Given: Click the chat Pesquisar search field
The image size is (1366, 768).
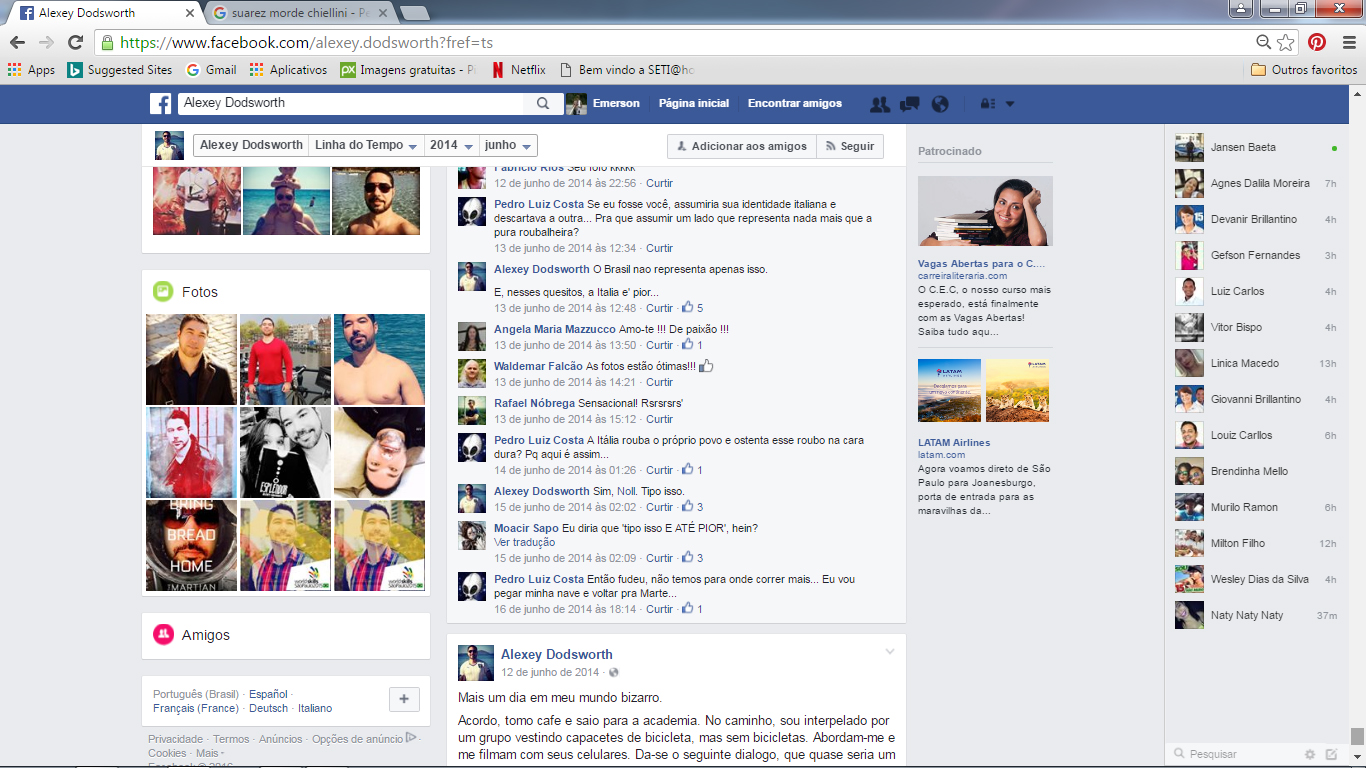Looking at the screenshot, I should coord(1235,754).
